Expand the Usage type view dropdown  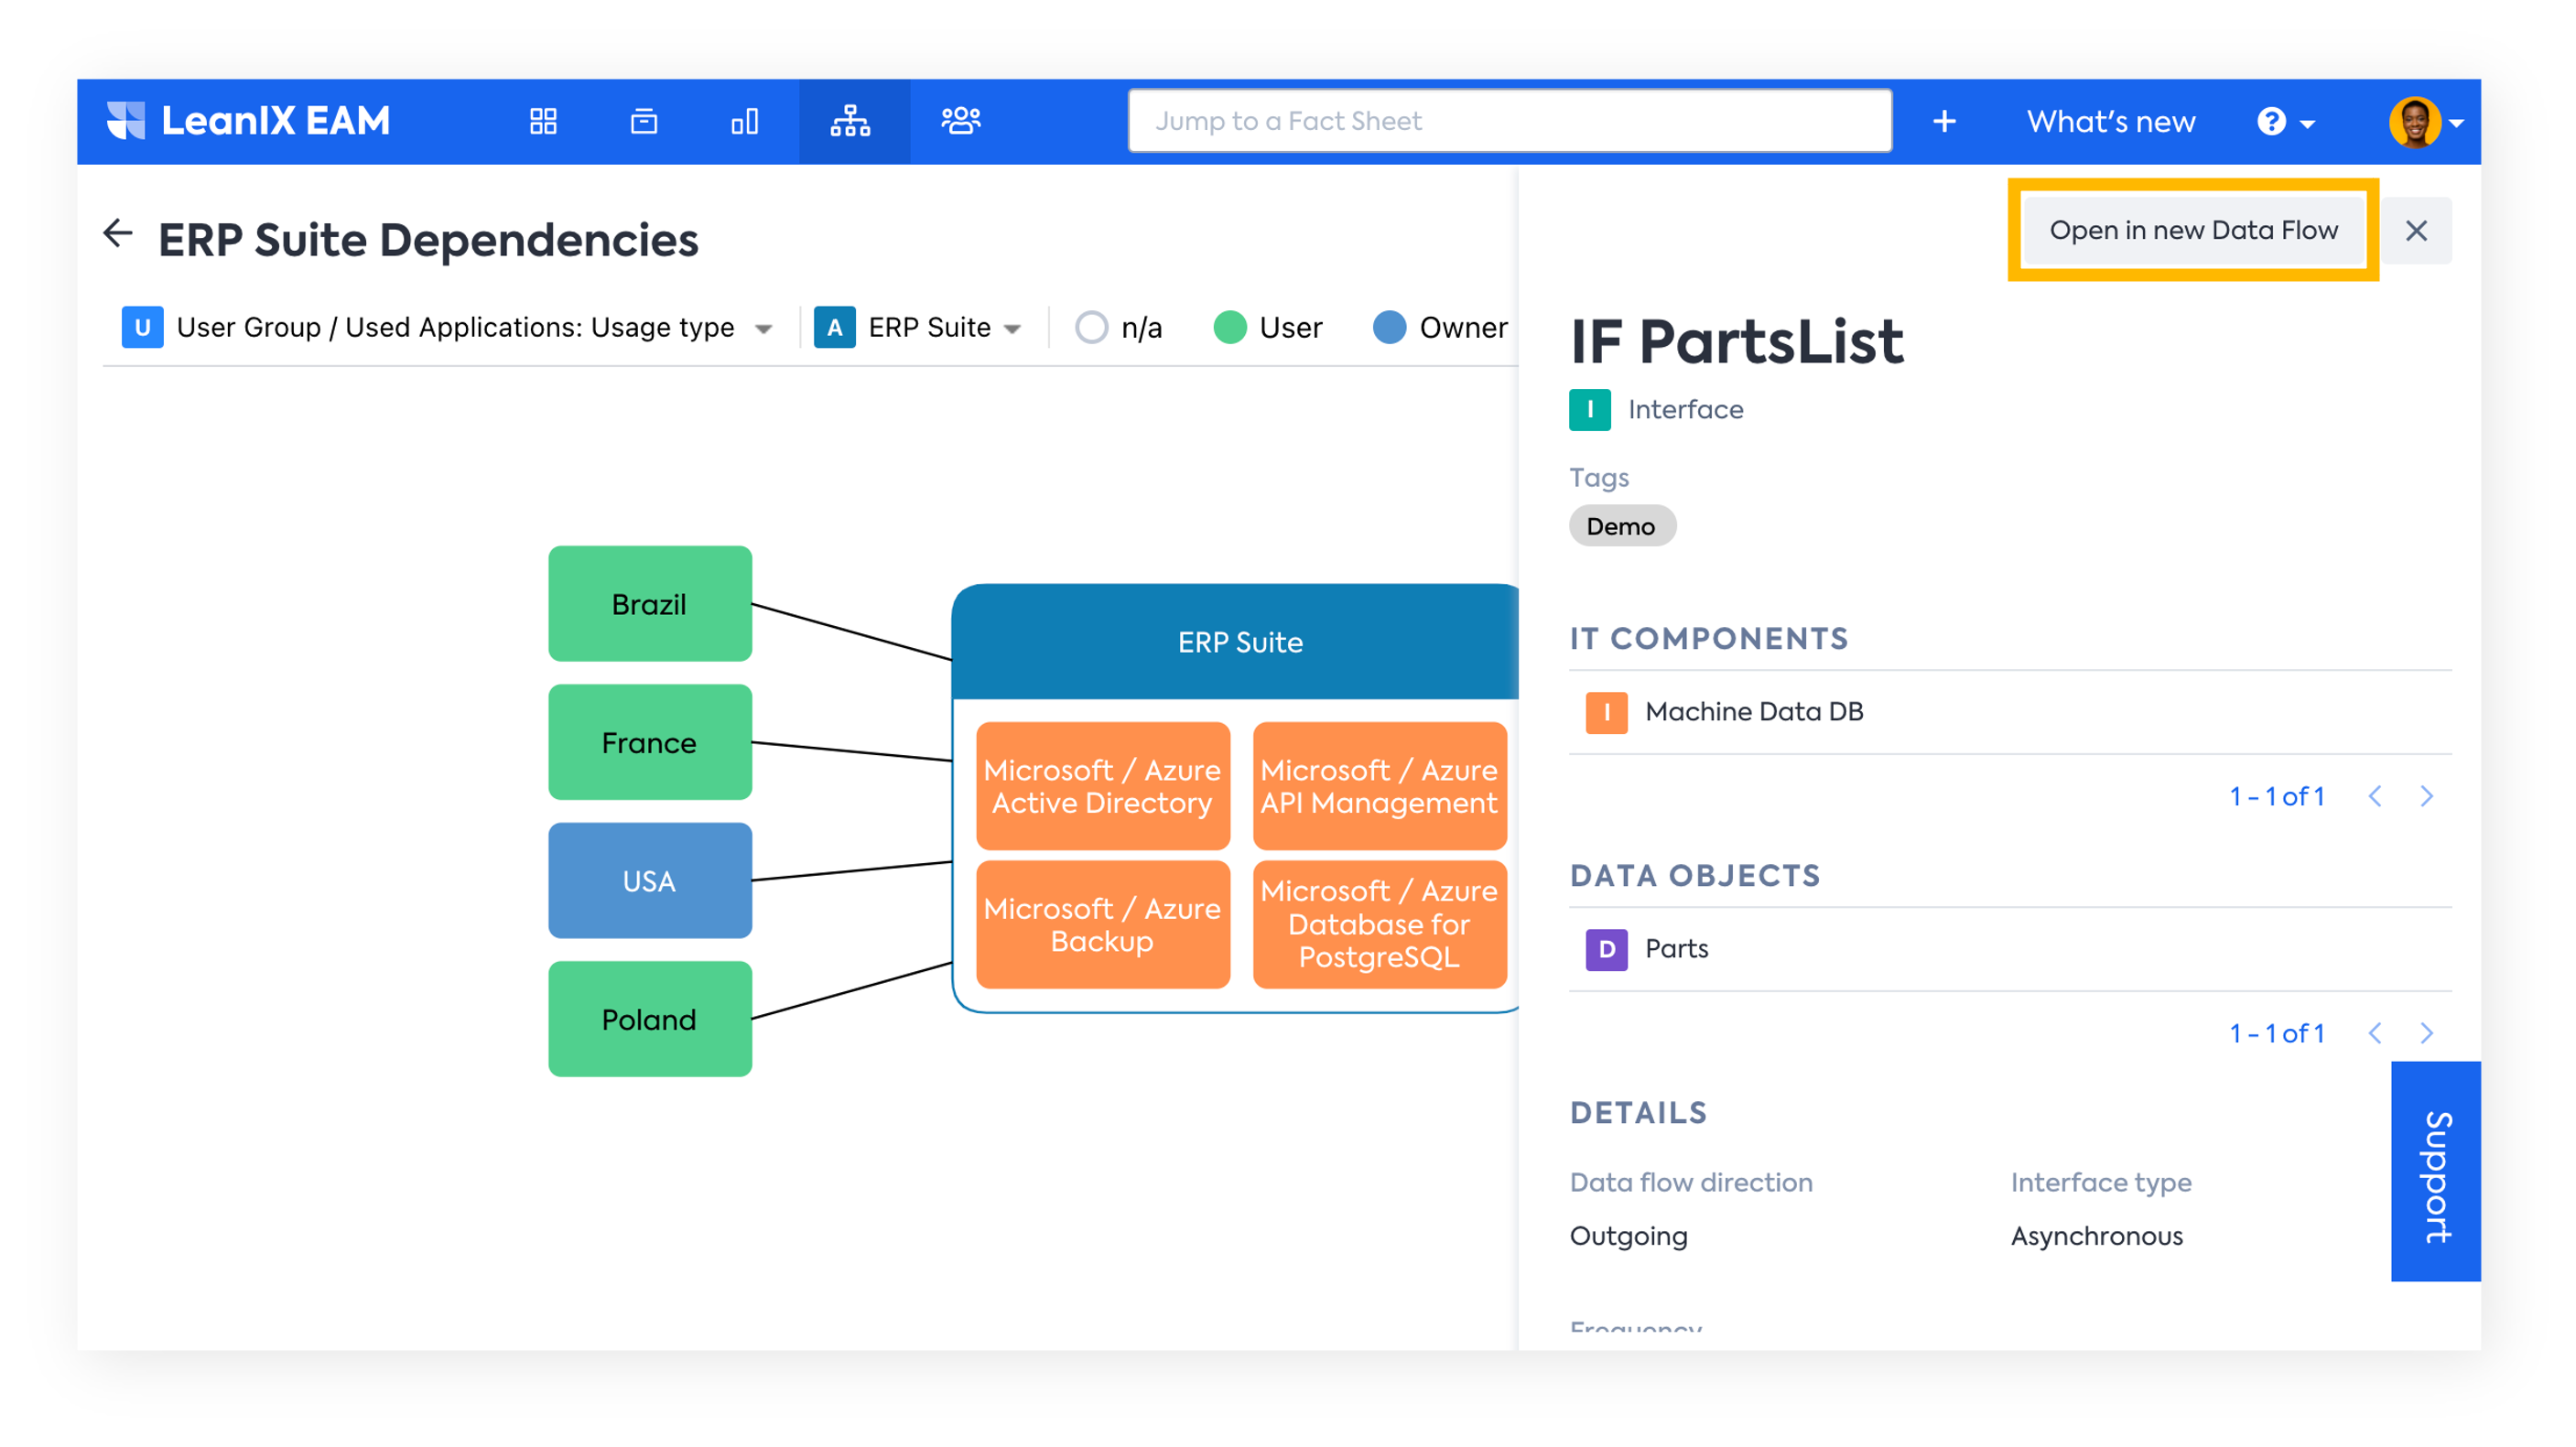[x=765, y=329]
